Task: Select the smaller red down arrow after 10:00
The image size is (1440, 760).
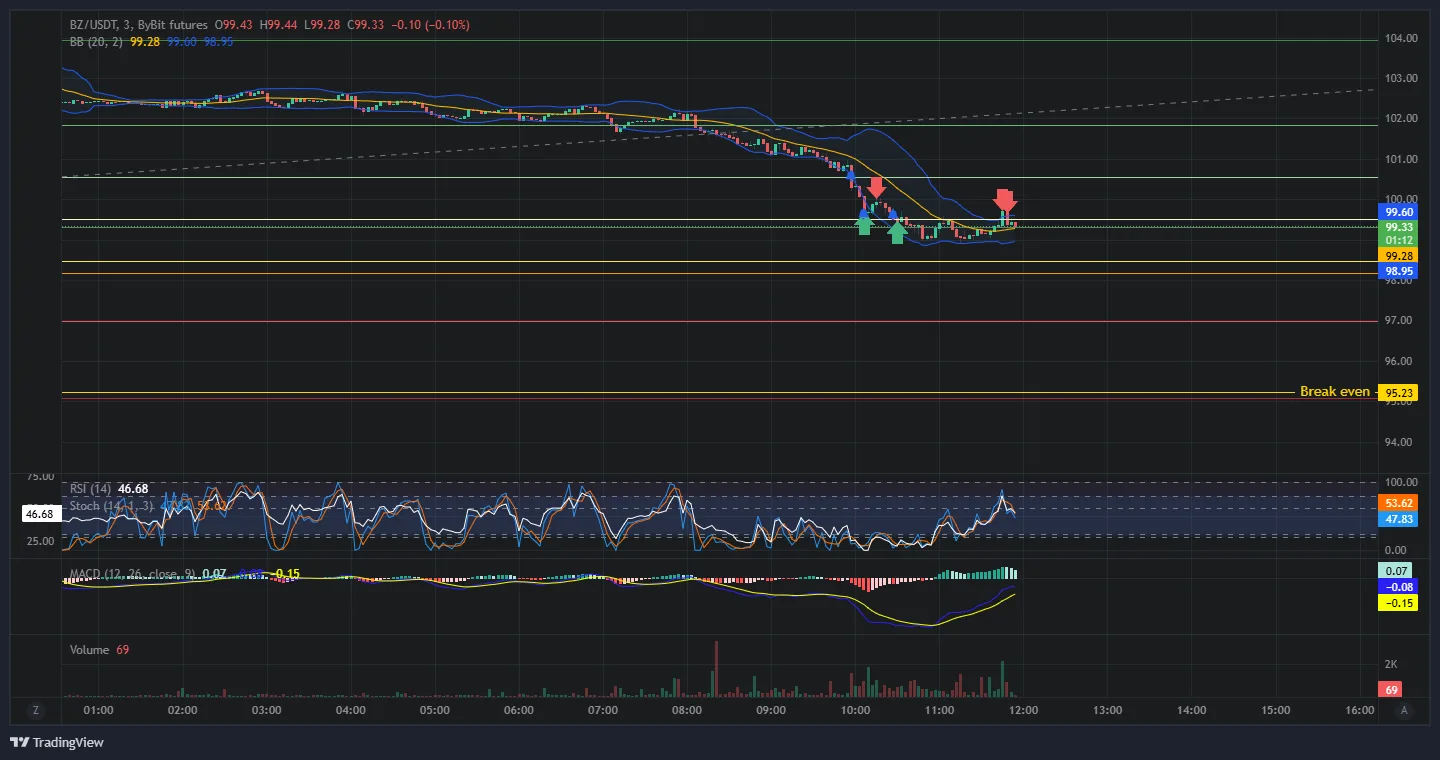Action: click(x=876, y=187)
